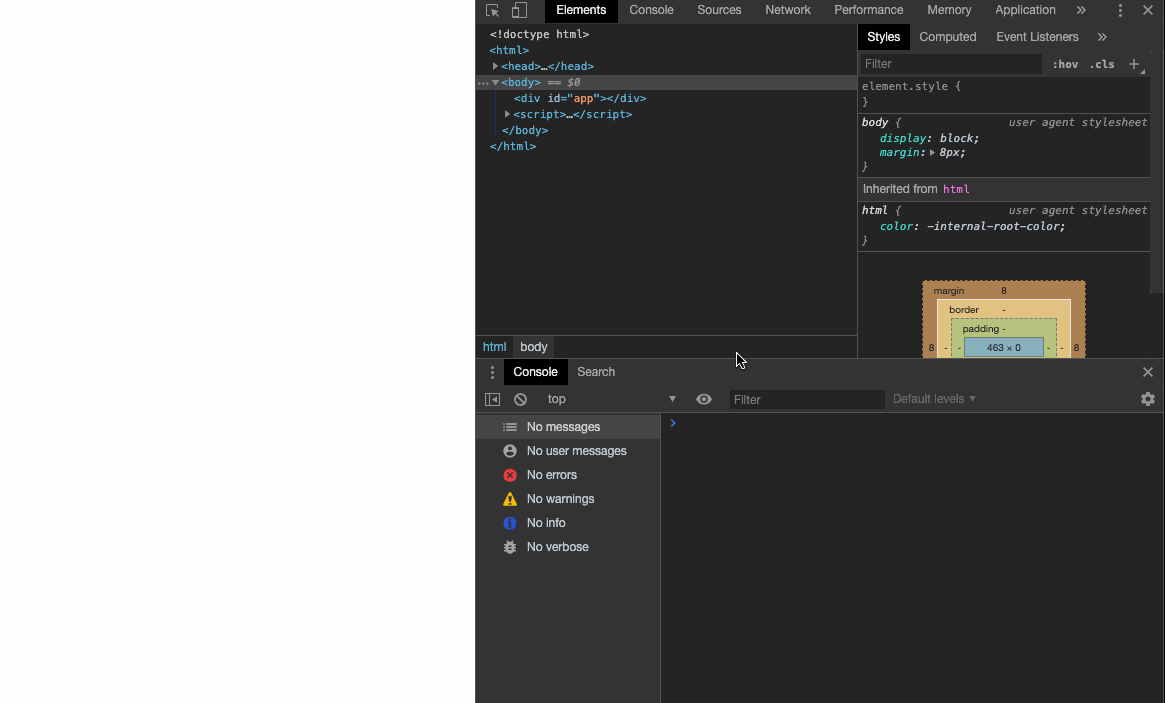The image size is (1165, 703).
Task: Create live expression with the eye icon
Action: coord(704,399)
